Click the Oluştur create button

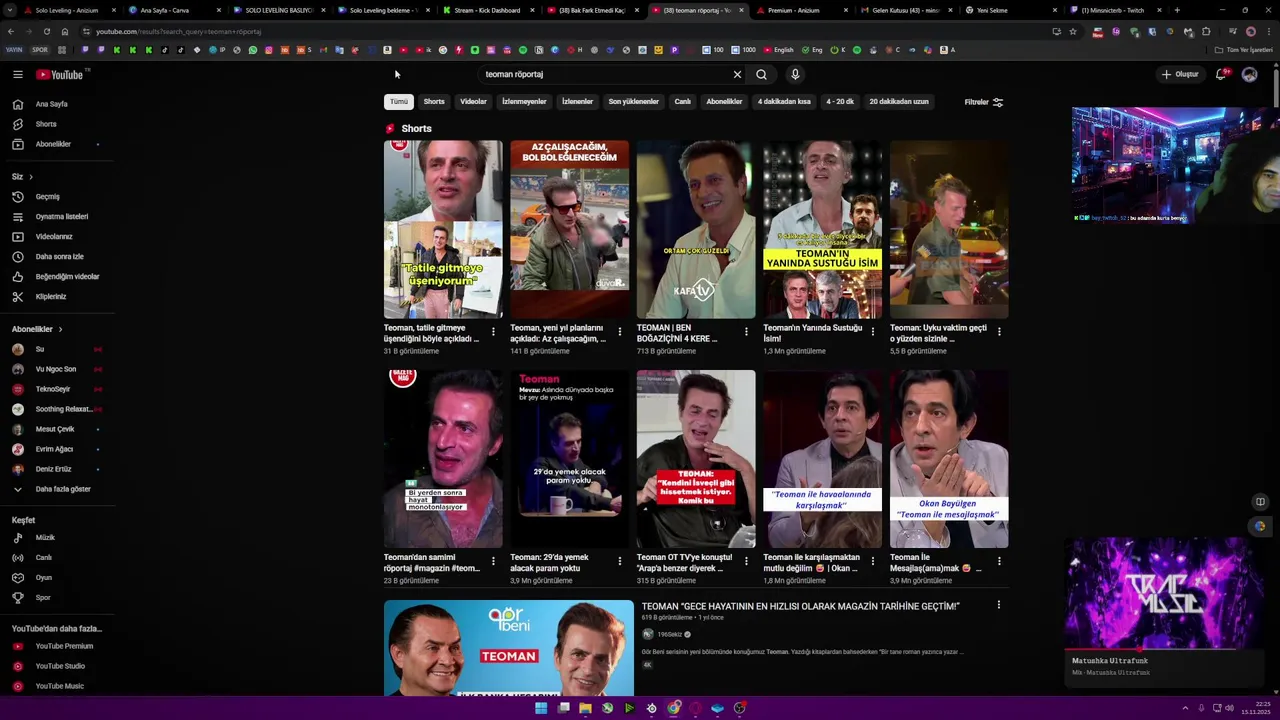point(1180,74)
